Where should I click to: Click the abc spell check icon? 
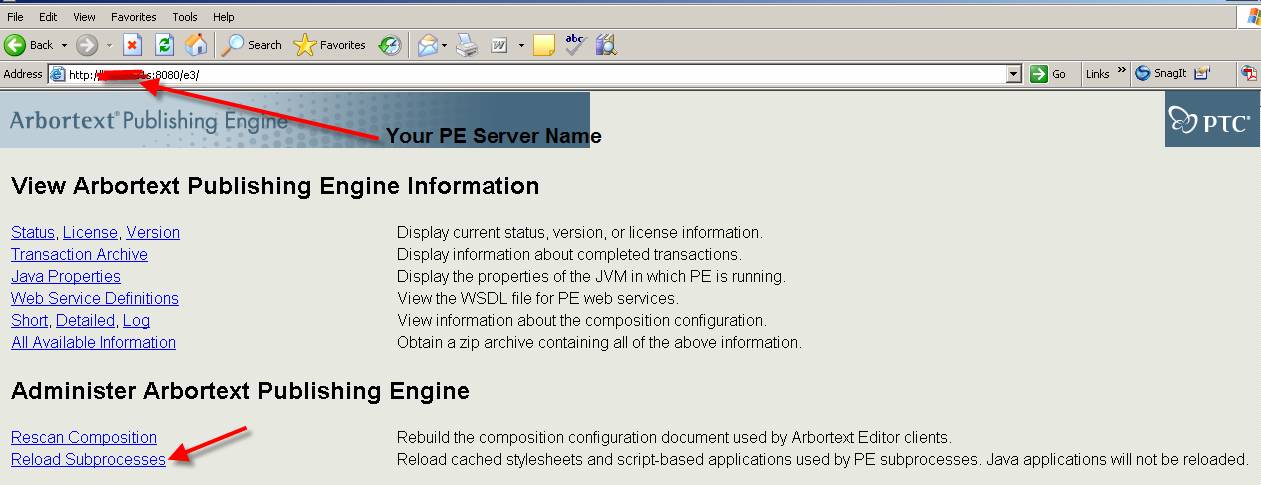tap(574, 45)
